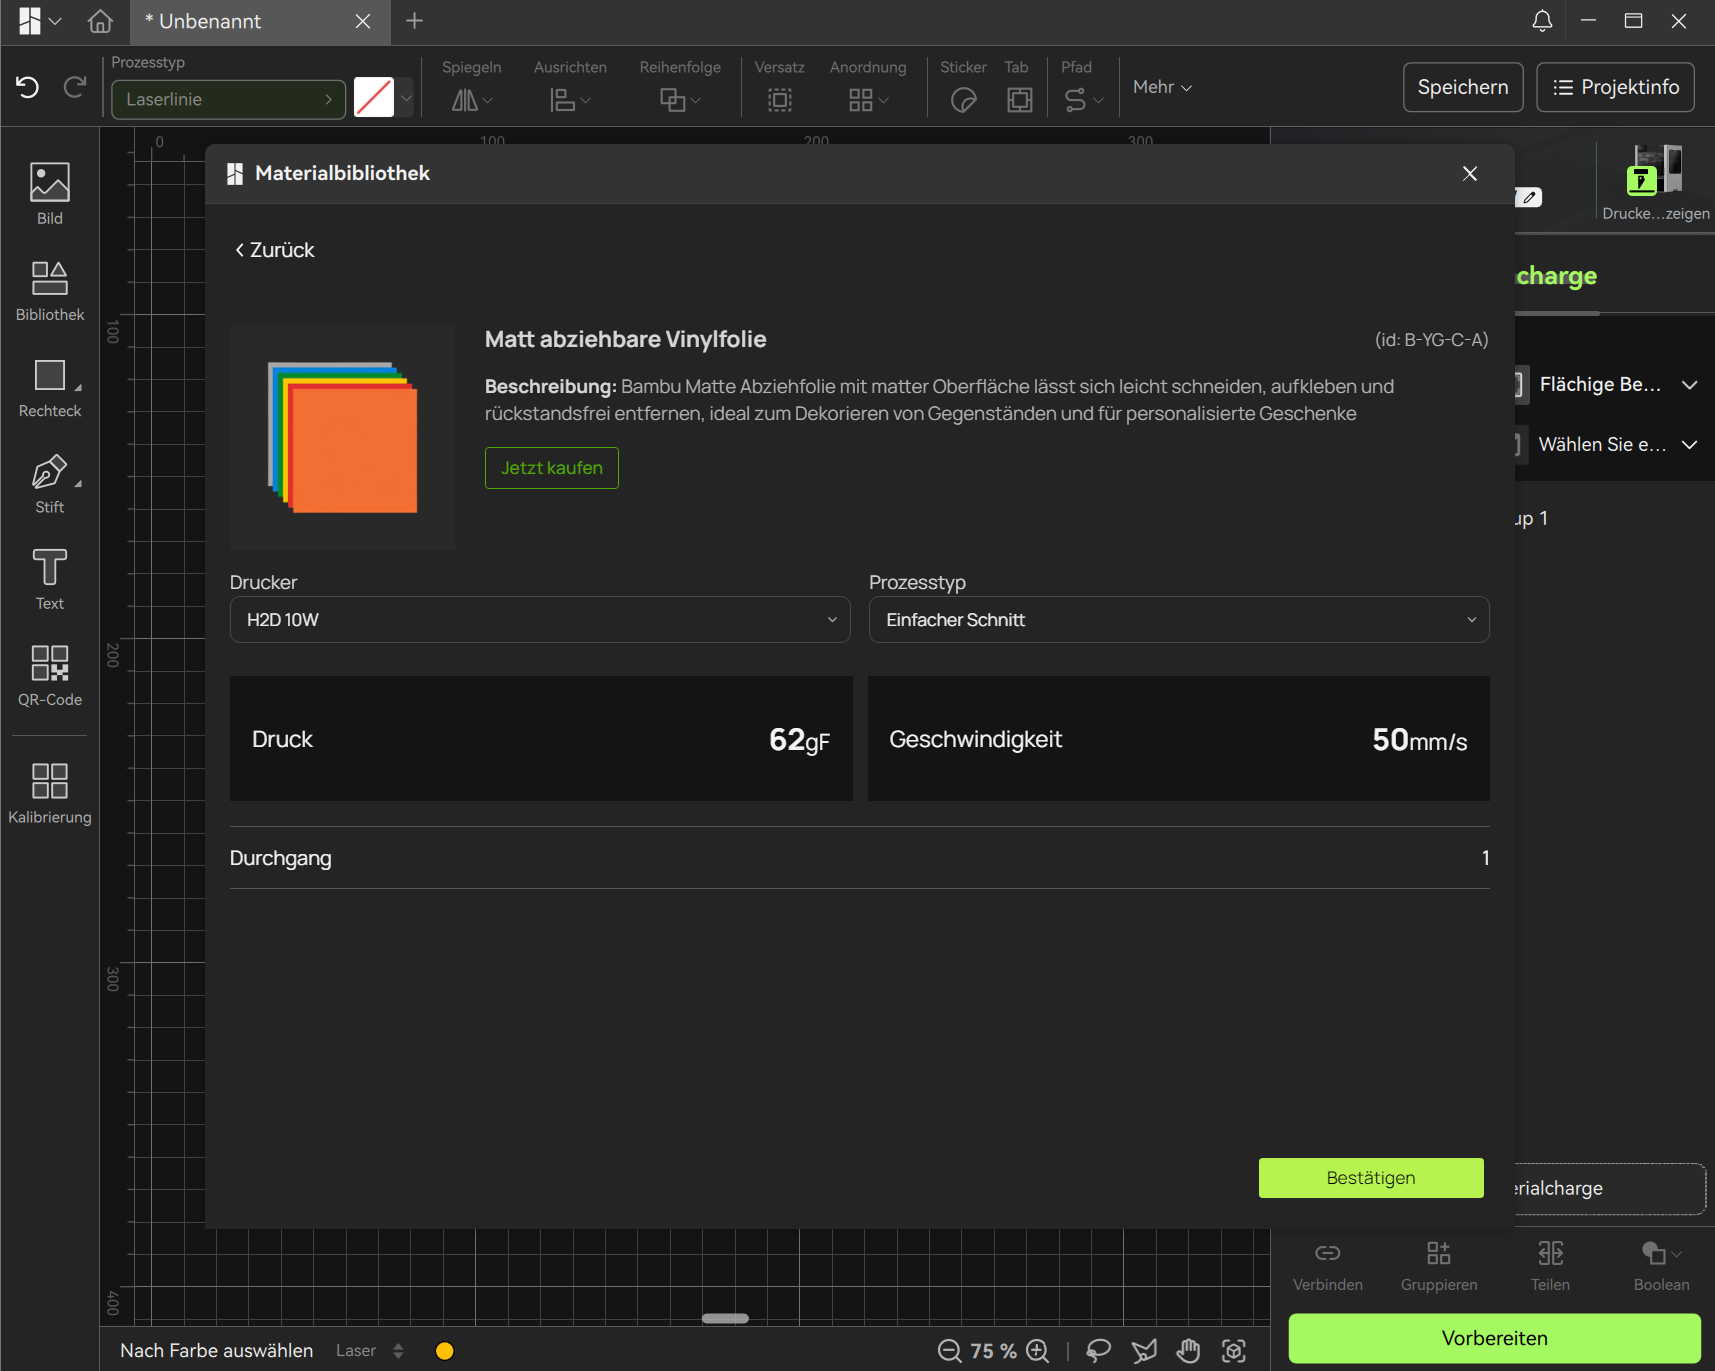Click the zoom in magnifier
The height and width of the screenshot is (1371, 1715).
(x=1038, y=1351)
